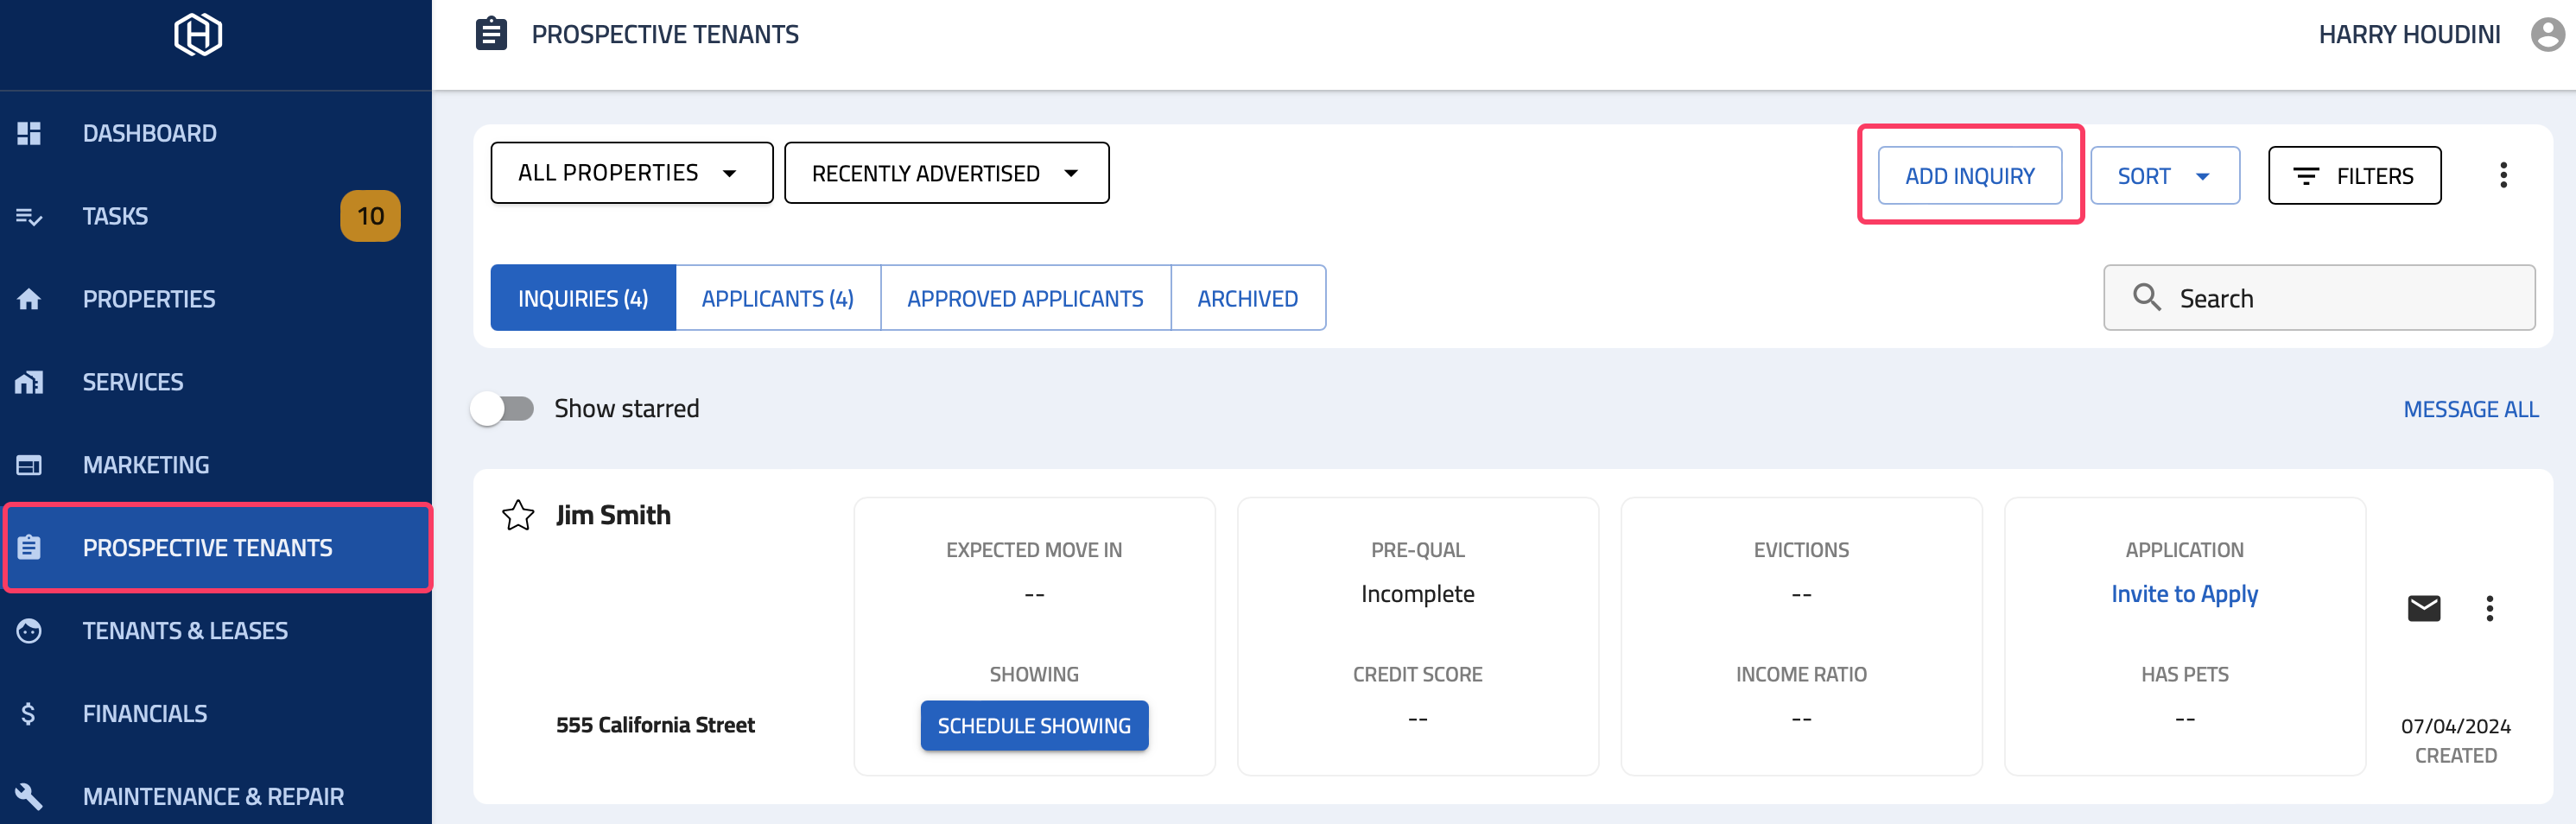Select Prospective Tenants in the sidebar
2576x824 pixels.
coord(218,548)
